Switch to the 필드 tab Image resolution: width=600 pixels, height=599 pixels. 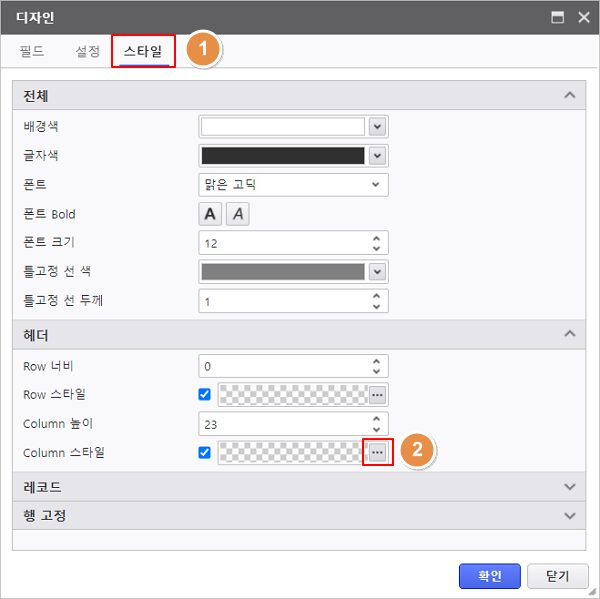(x=32, y=51)
